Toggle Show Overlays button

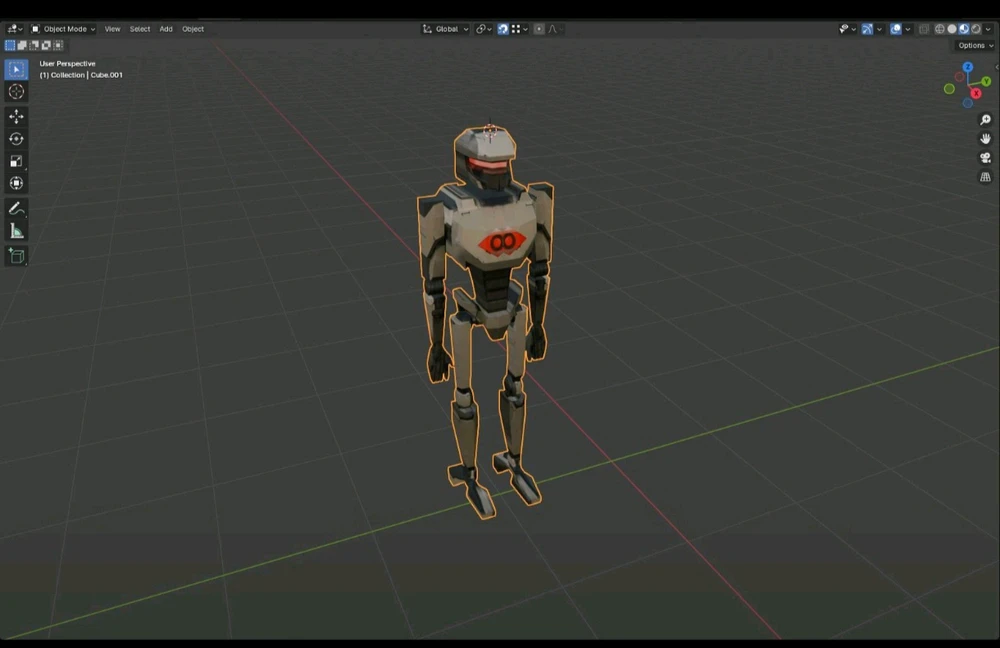pyautogui.click(x=896, y=29)
